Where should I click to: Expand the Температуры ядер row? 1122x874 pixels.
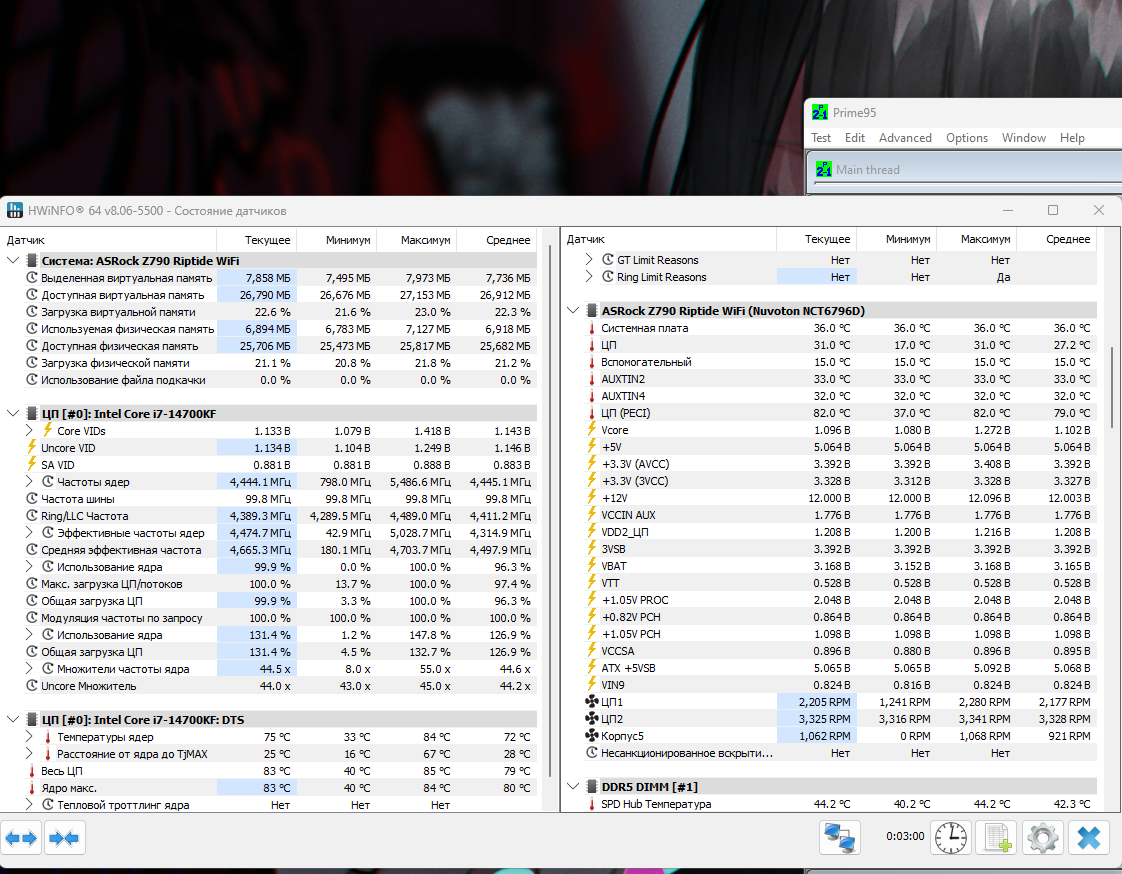[x=29, y=737]
